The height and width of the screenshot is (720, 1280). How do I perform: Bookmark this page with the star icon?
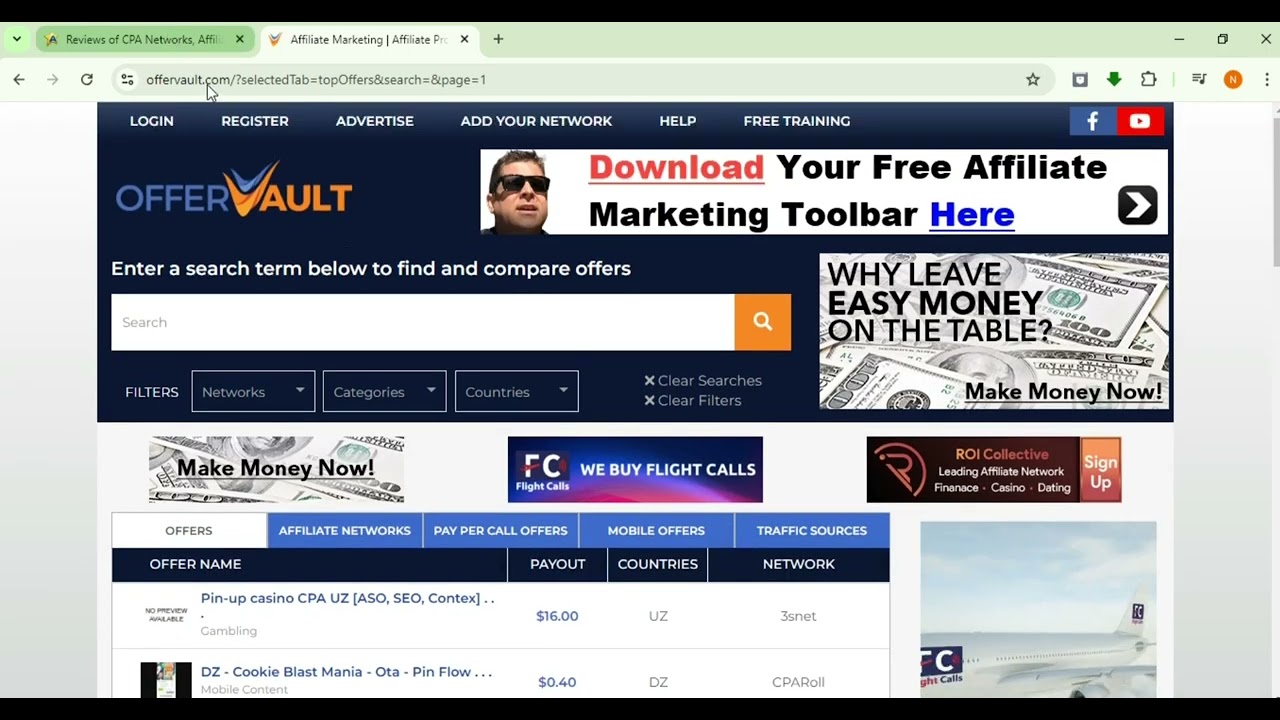tap(1033, 80)
